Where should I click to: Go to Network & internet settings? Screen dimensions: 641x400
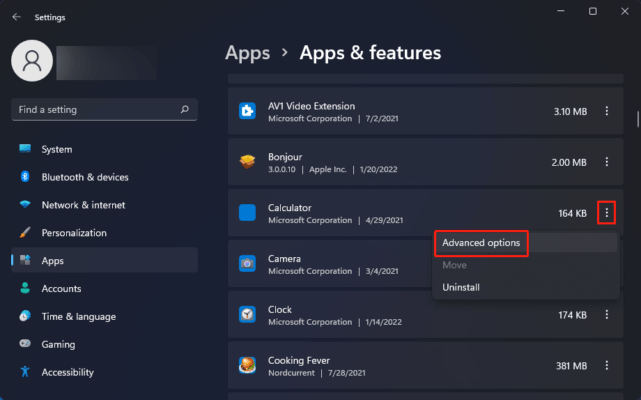pos(105,204)
